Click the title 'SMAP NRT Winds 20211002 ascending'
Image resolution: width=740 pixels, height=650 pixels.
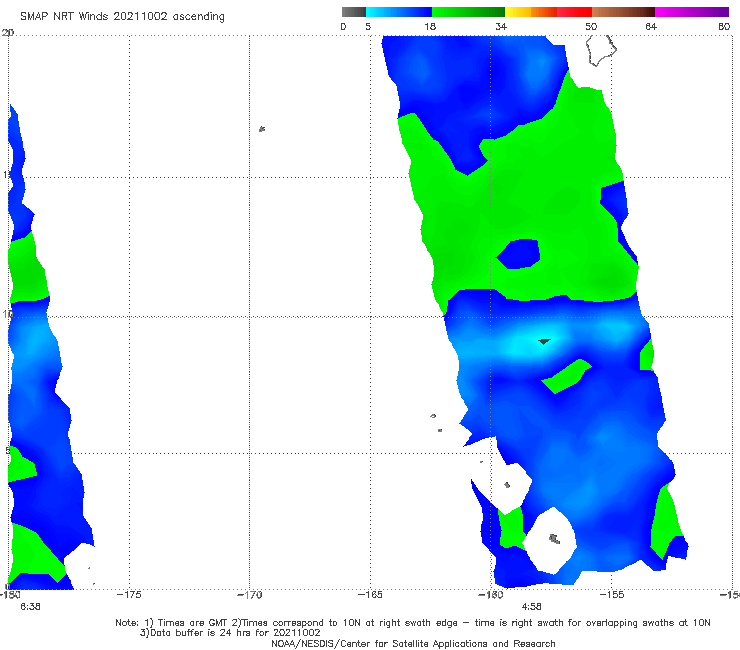pos(122,17)
